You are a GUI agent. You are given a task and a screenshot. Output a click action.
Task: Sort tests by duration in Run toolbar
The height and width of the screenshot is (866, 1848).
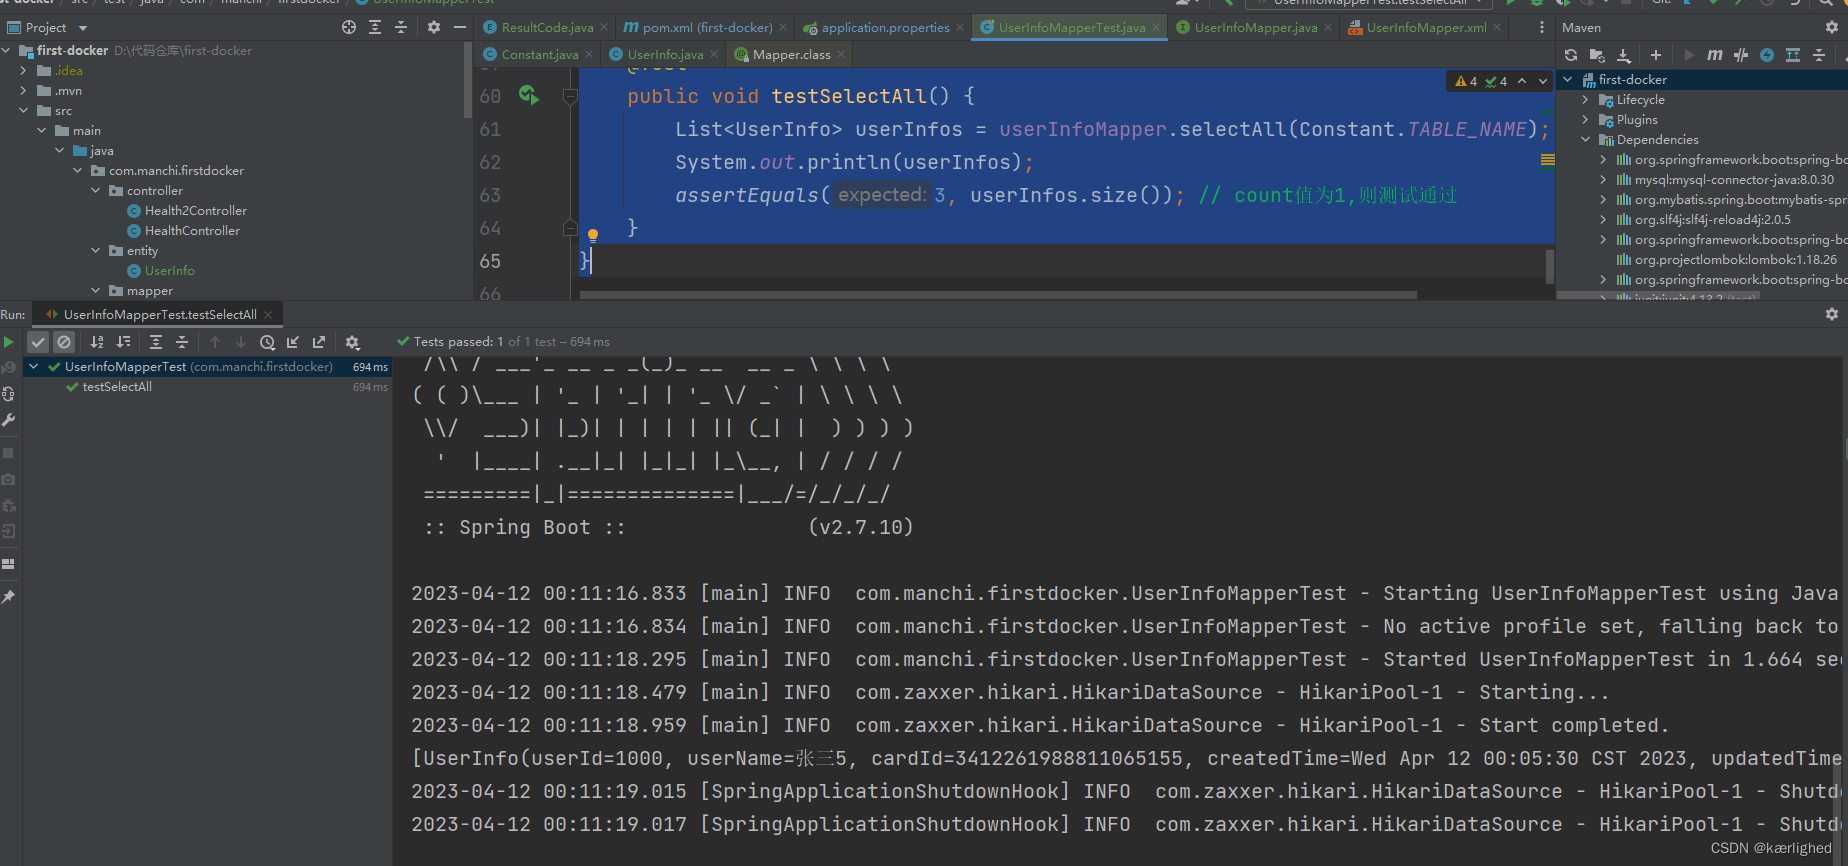click(123, 342)
